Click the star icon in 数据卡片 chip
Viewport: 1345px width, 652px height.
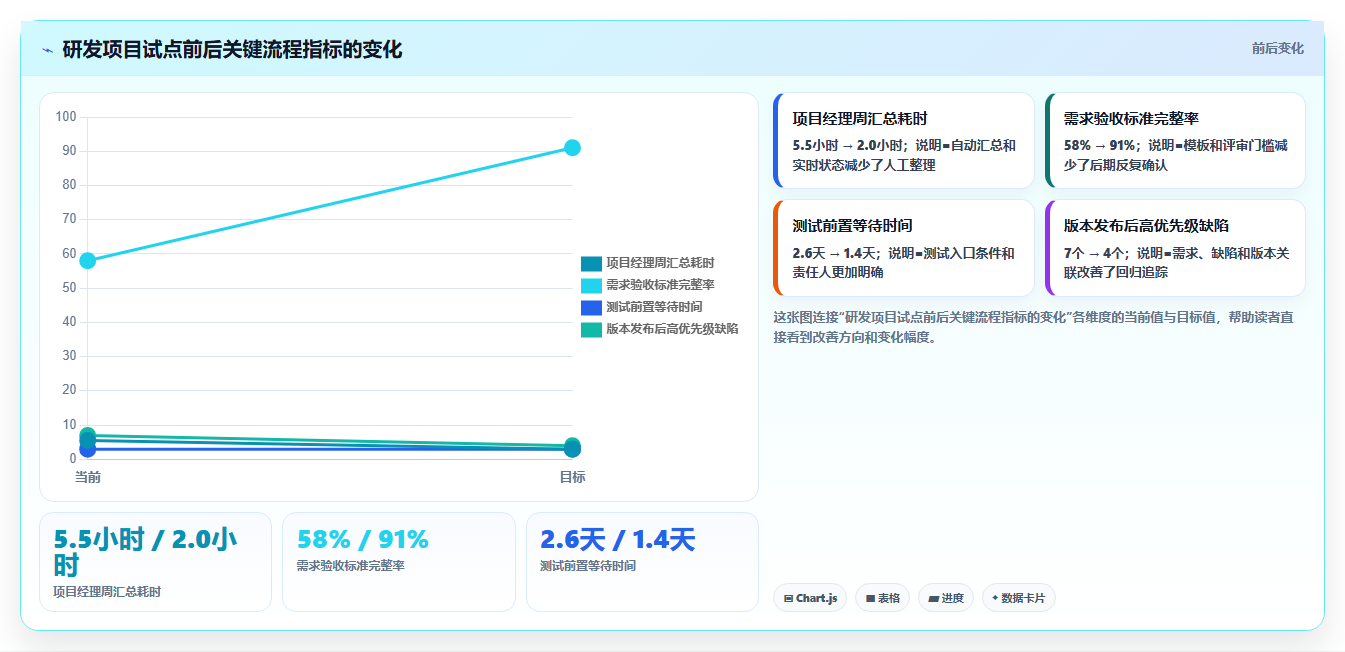(995, 598)
